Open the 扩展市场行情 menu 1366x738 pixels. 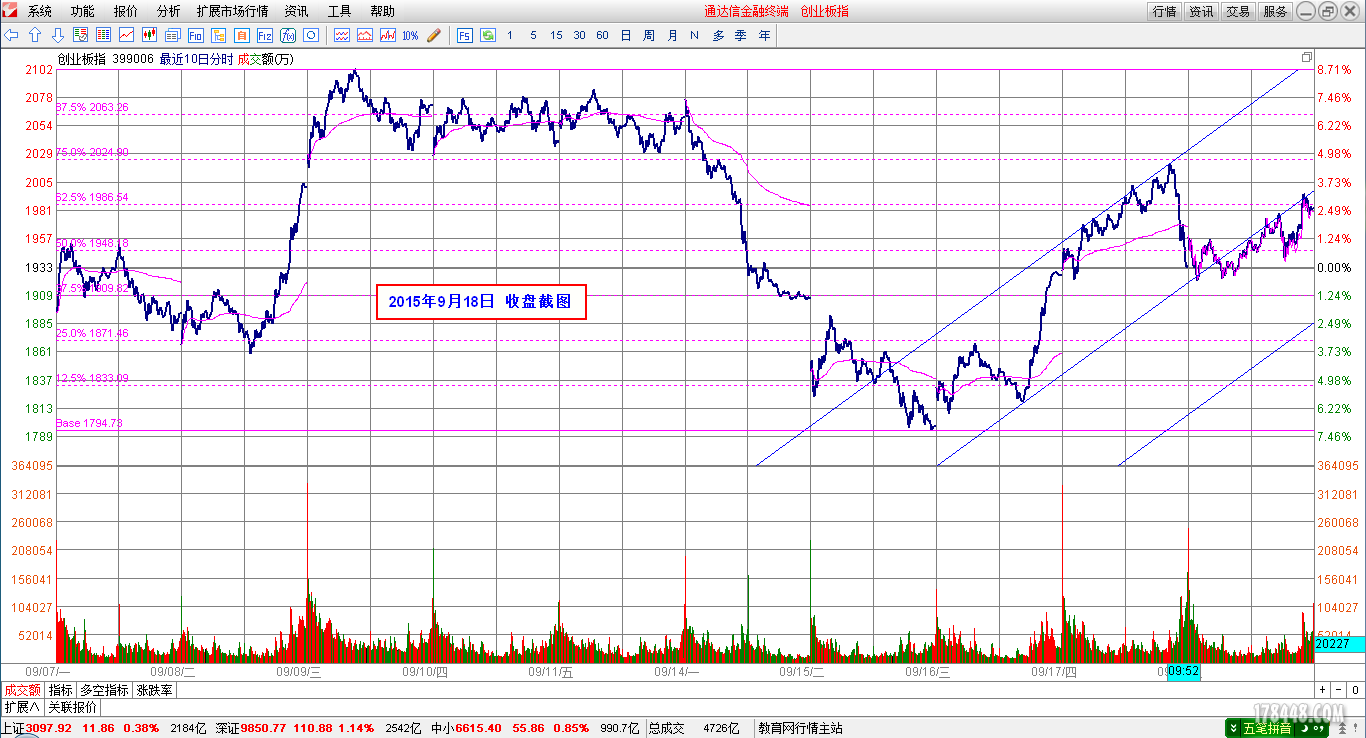[x=232, y=11]
